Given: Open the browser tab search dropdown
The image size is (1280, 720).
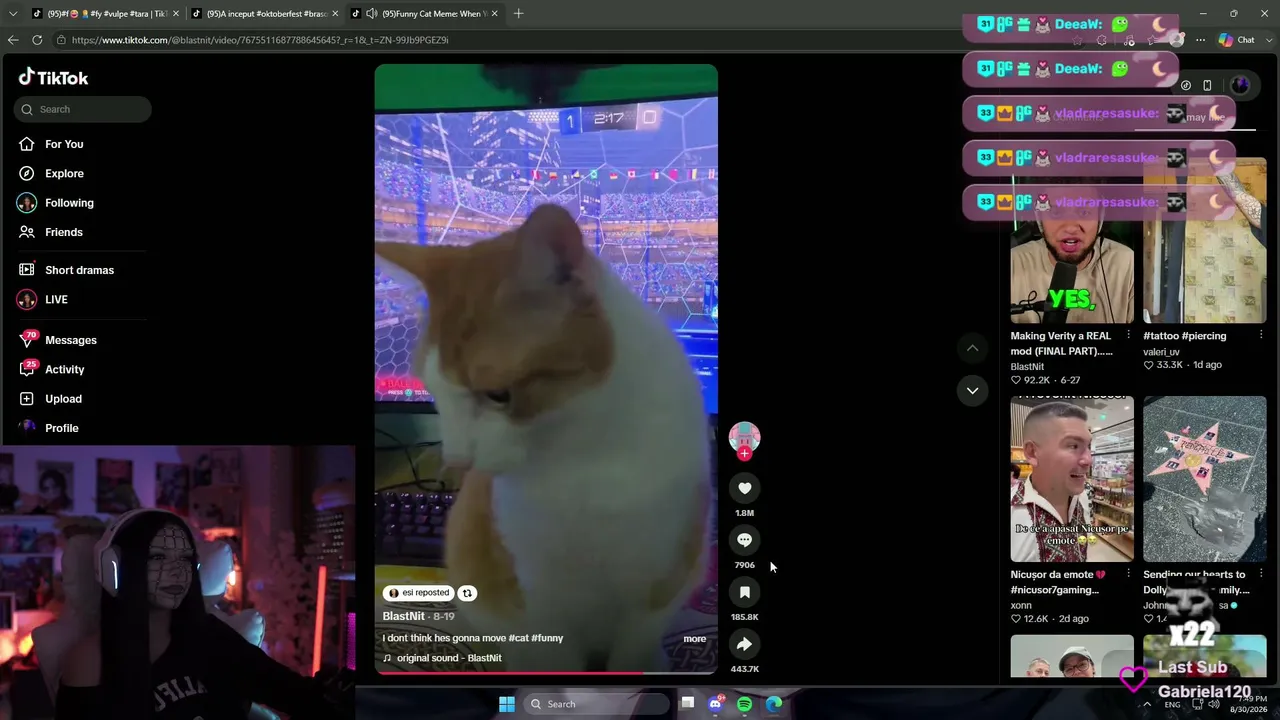Looking at the screenshot, I should (13, 14).
